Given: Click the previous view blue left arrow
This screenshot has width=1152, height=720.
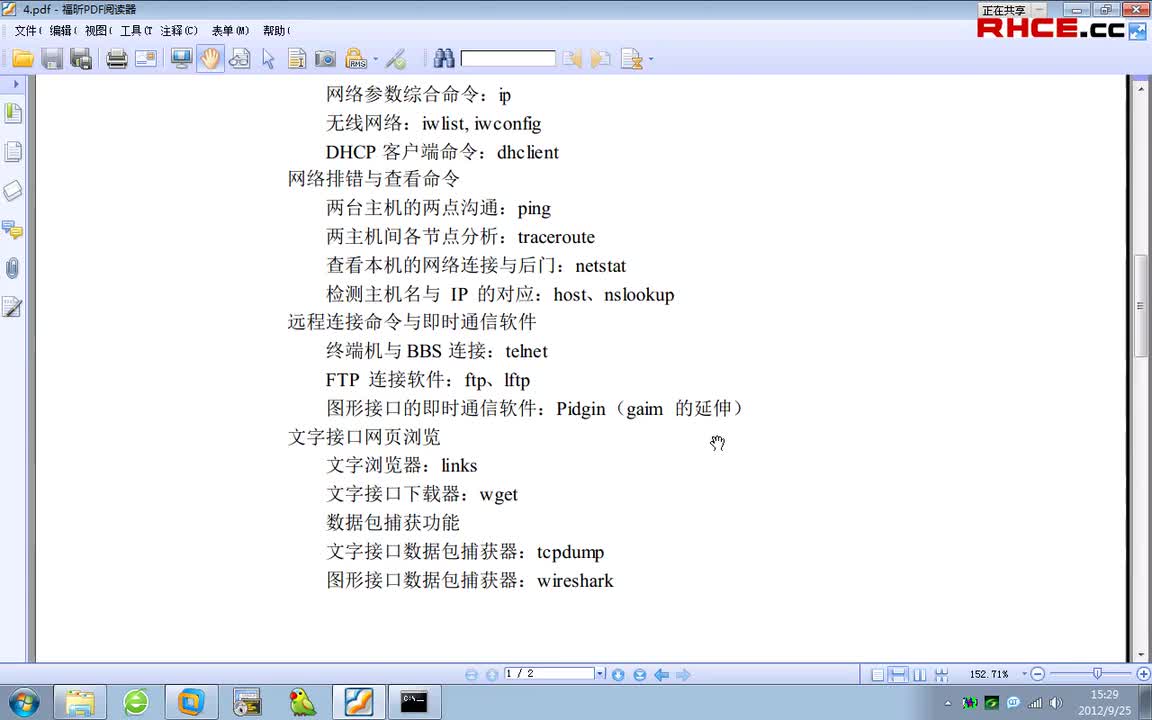Looking at the screenshot, I should pos(661,674).
